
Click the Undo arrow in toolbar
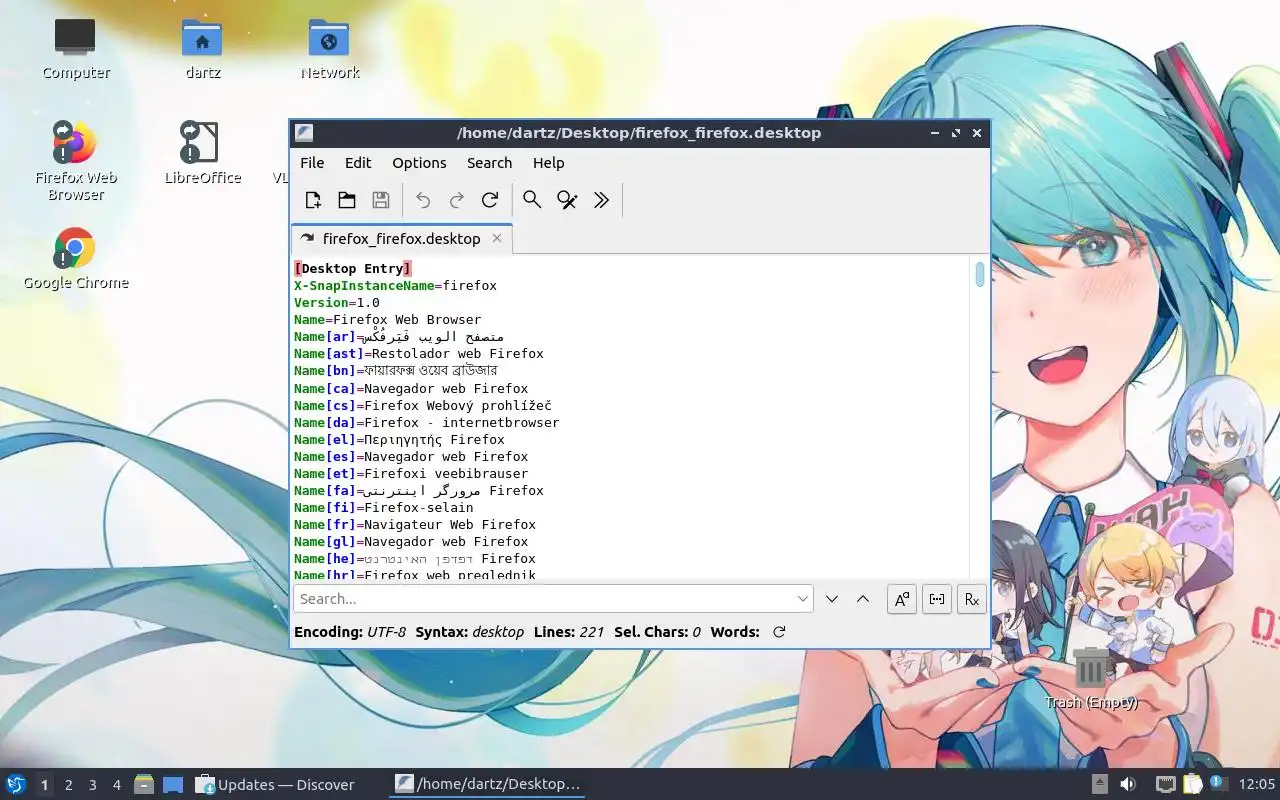[x=423, y=200]
